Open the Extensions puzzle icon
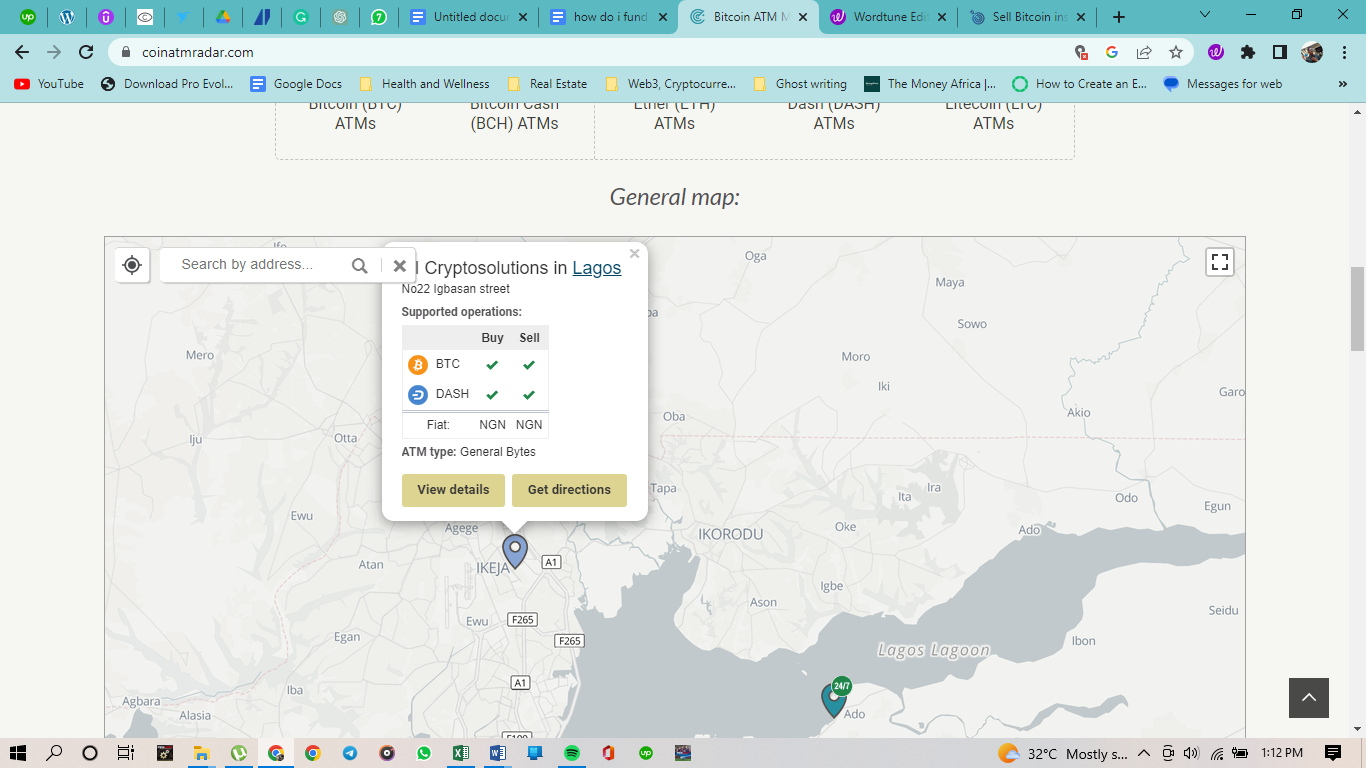The width and height of the screenshot is (1366, 768). [1248, 52]
